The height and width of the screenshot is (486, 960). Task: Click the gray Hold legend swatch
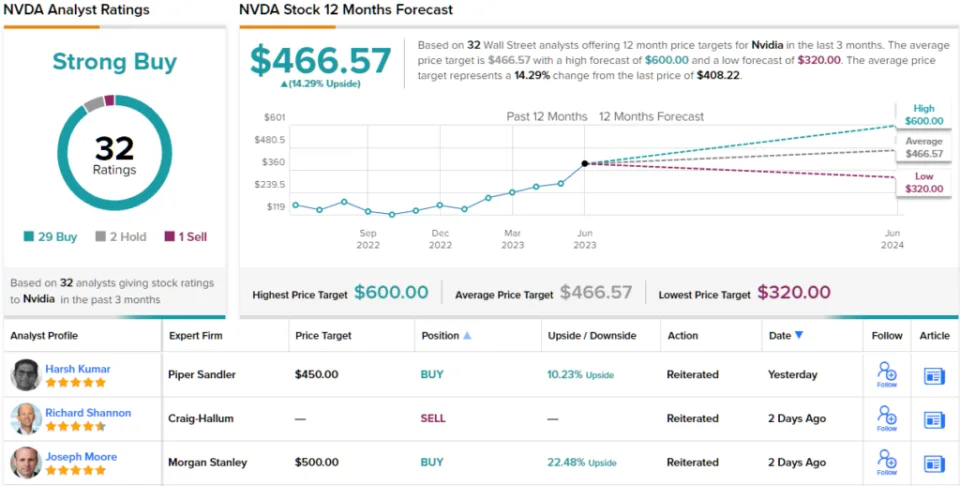point(100,237)
